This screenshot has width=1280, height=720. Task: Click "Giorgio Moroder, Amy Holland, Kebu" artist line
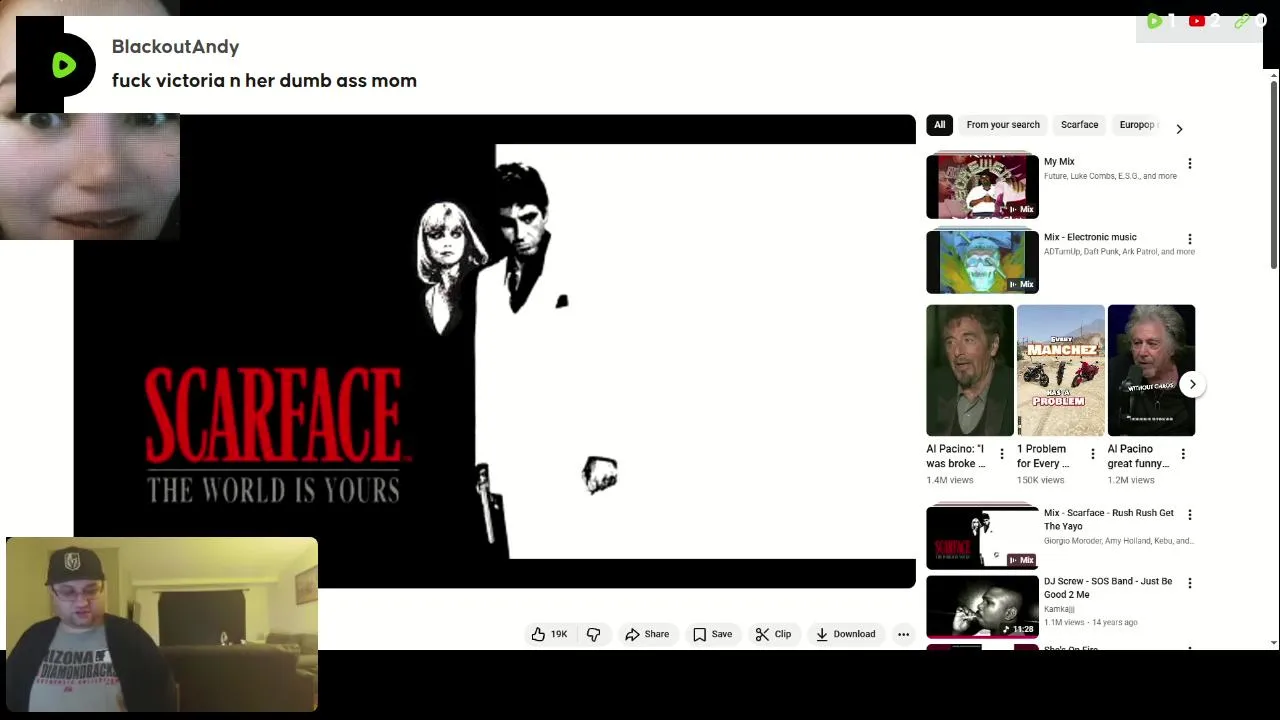[1118, 541]
